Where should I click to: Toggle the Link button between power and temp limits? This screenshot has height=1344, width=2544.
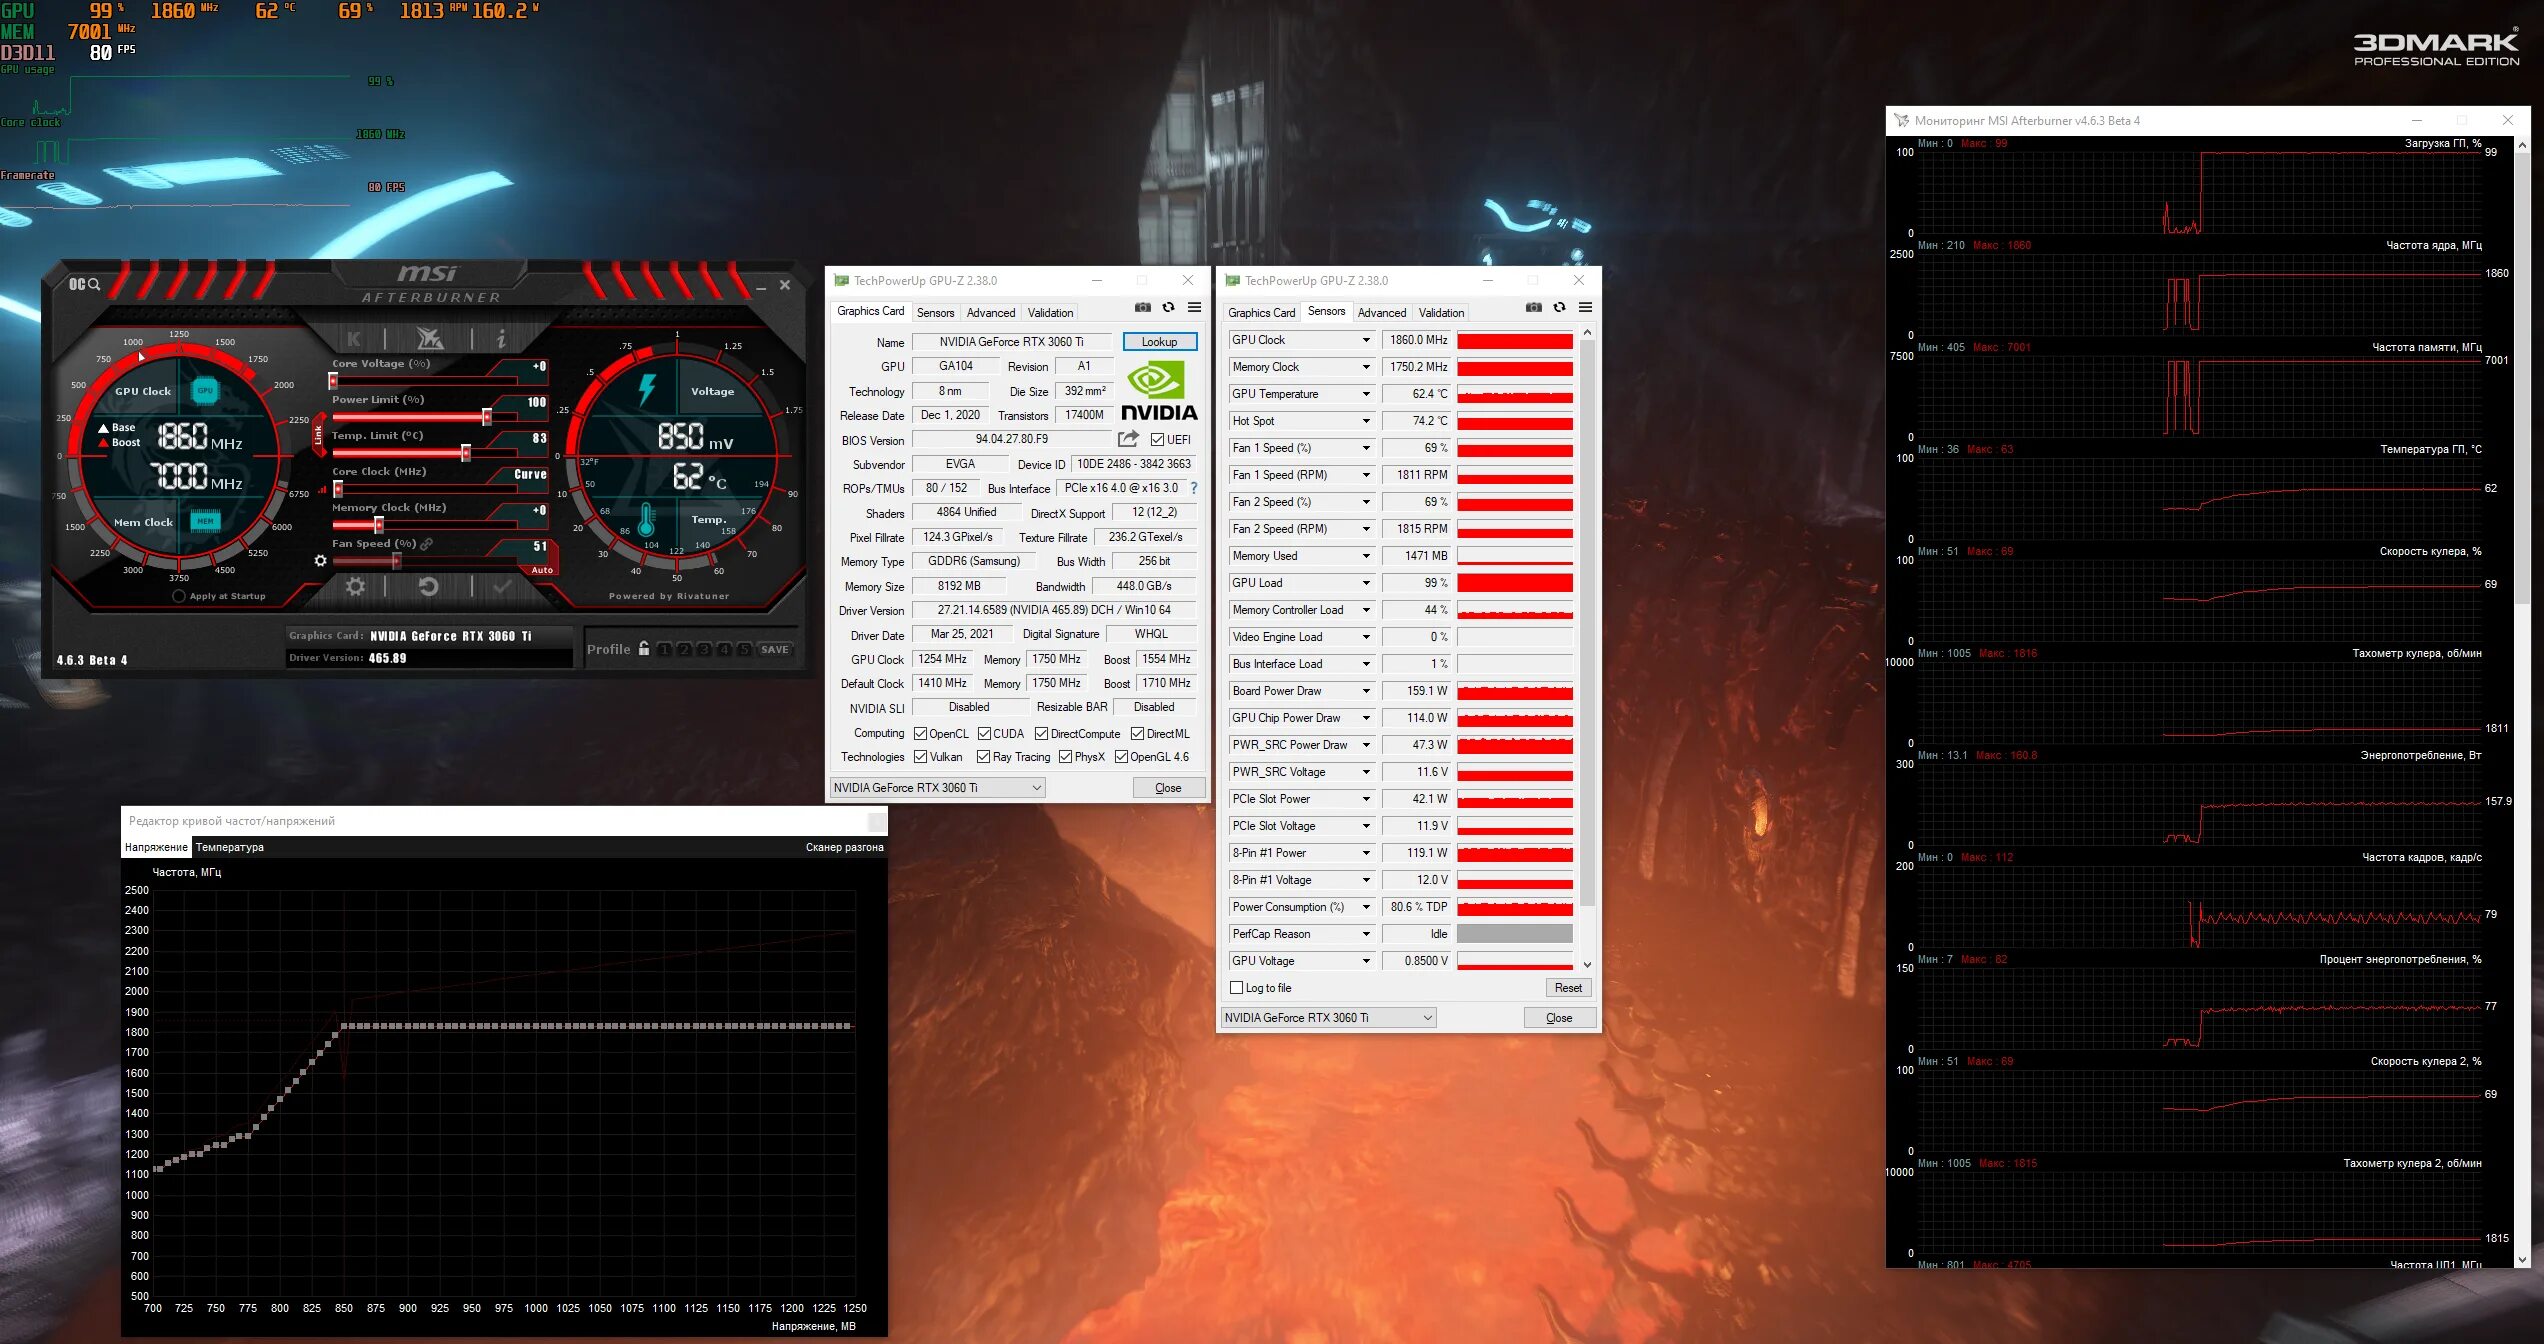click(319, 434)
